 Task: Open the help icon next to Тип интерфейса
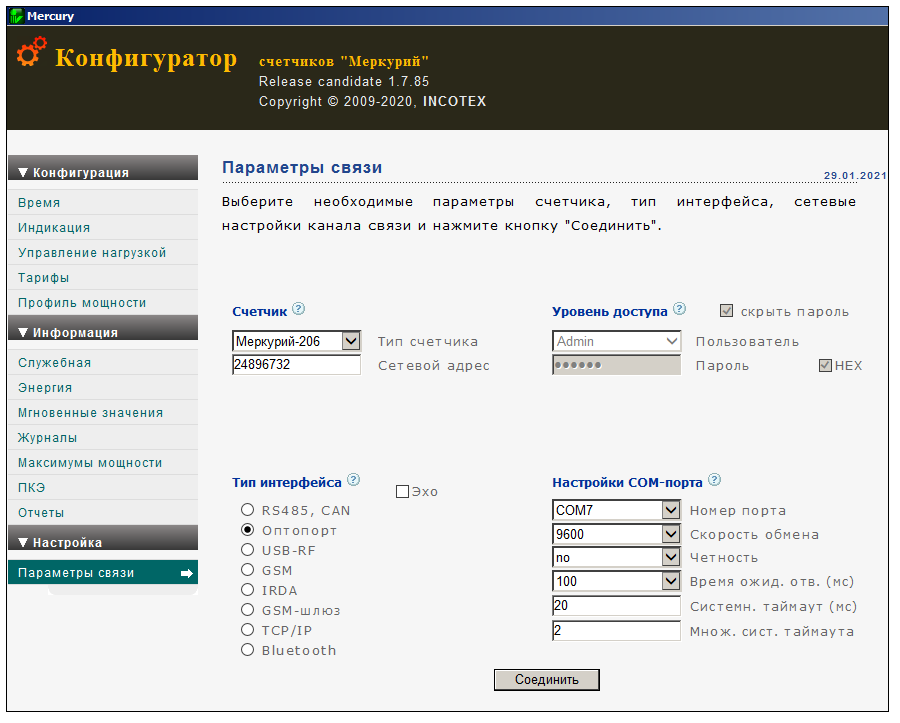tap(354, 480)
